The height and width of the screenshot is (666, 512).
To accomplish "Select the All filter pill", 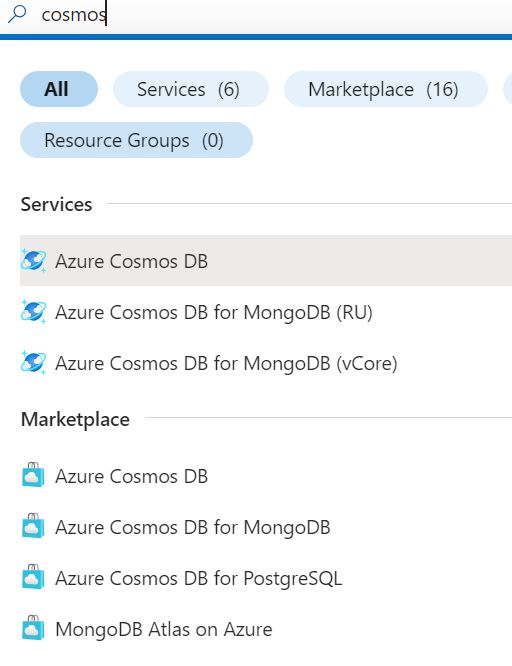I will 59,89.
